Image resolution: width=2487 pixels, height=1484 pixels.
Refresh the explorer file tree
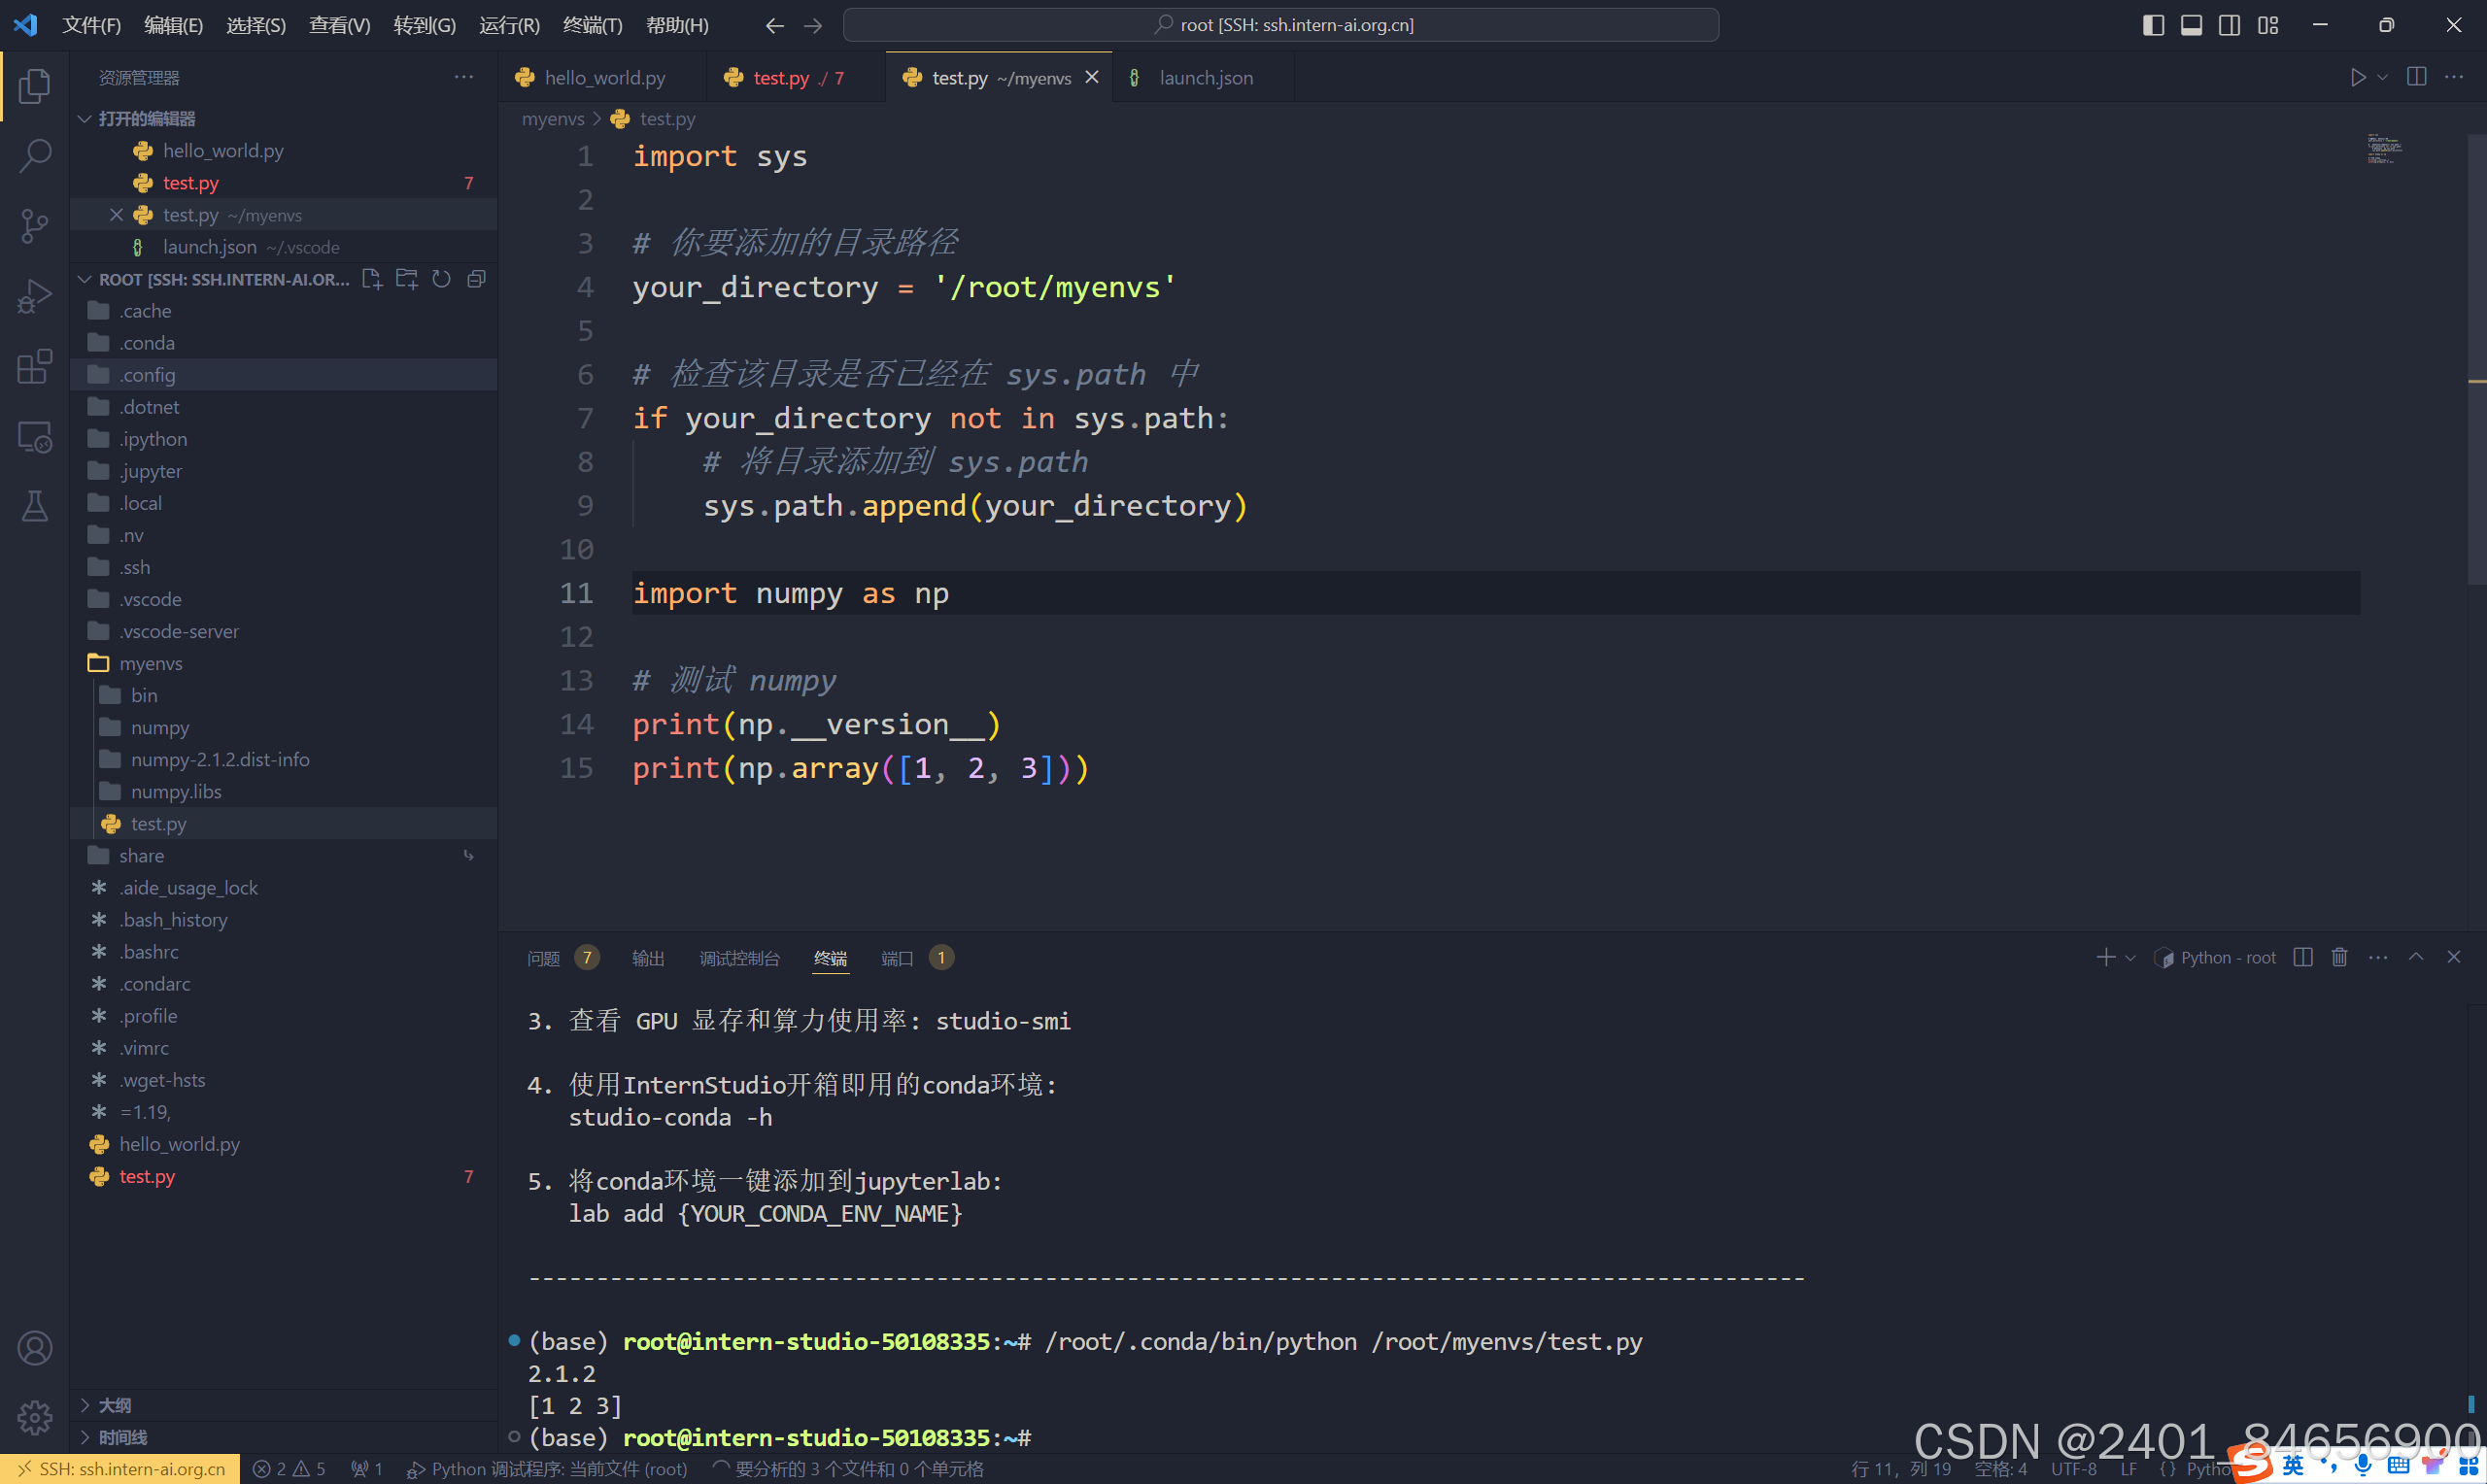click(x=441, y=279)
